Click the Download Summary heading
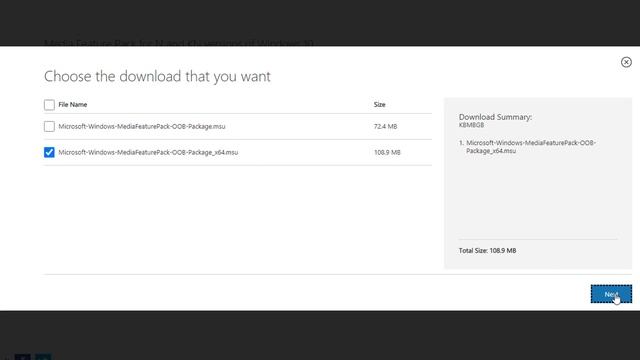This screenshot has height=360, width=640. coord(495,117)
